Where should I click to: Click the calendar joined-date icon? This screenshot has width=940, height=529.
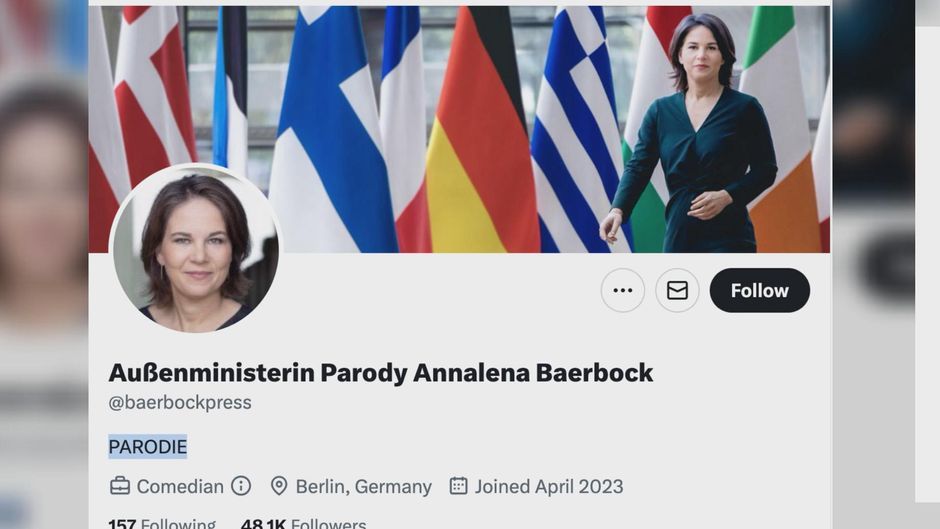pyautogui.click(x=459, y=486)
